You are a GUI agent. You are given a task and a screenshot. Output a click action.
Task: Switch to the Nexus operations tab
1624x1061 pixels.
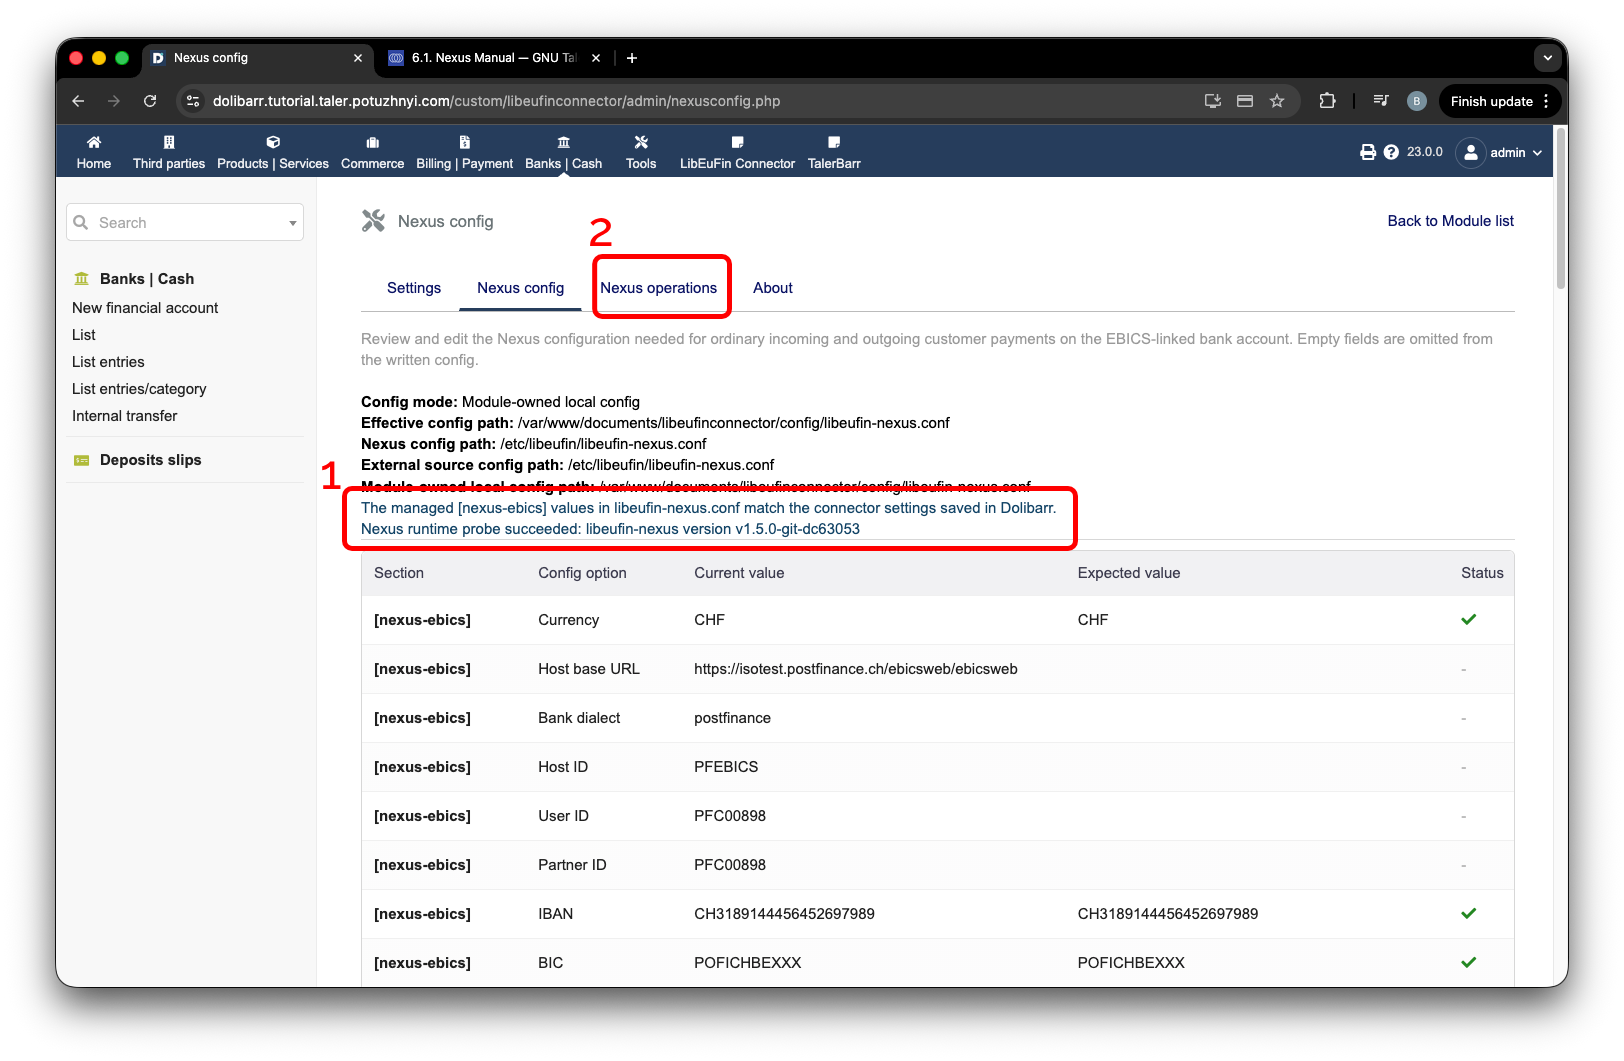tap(659, 288)
